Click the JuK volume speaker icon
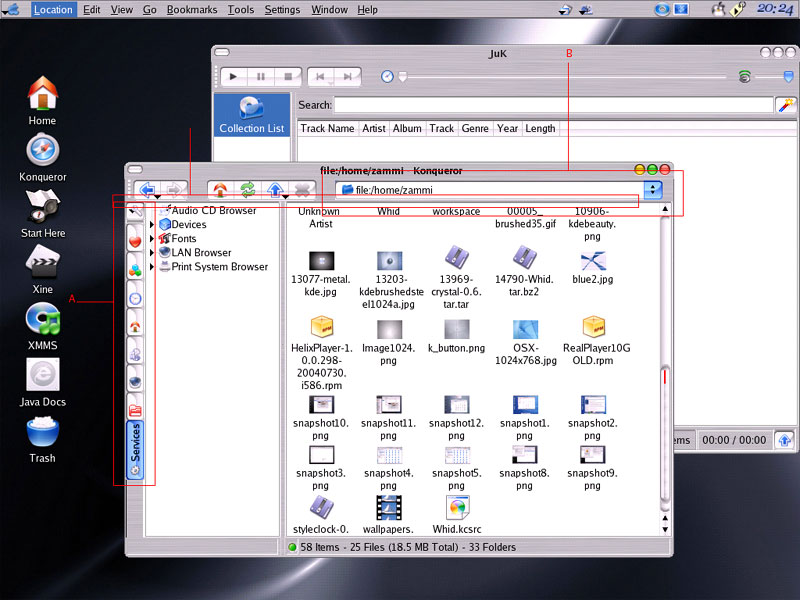Viewport: 800px width, 600px height. 744,77
